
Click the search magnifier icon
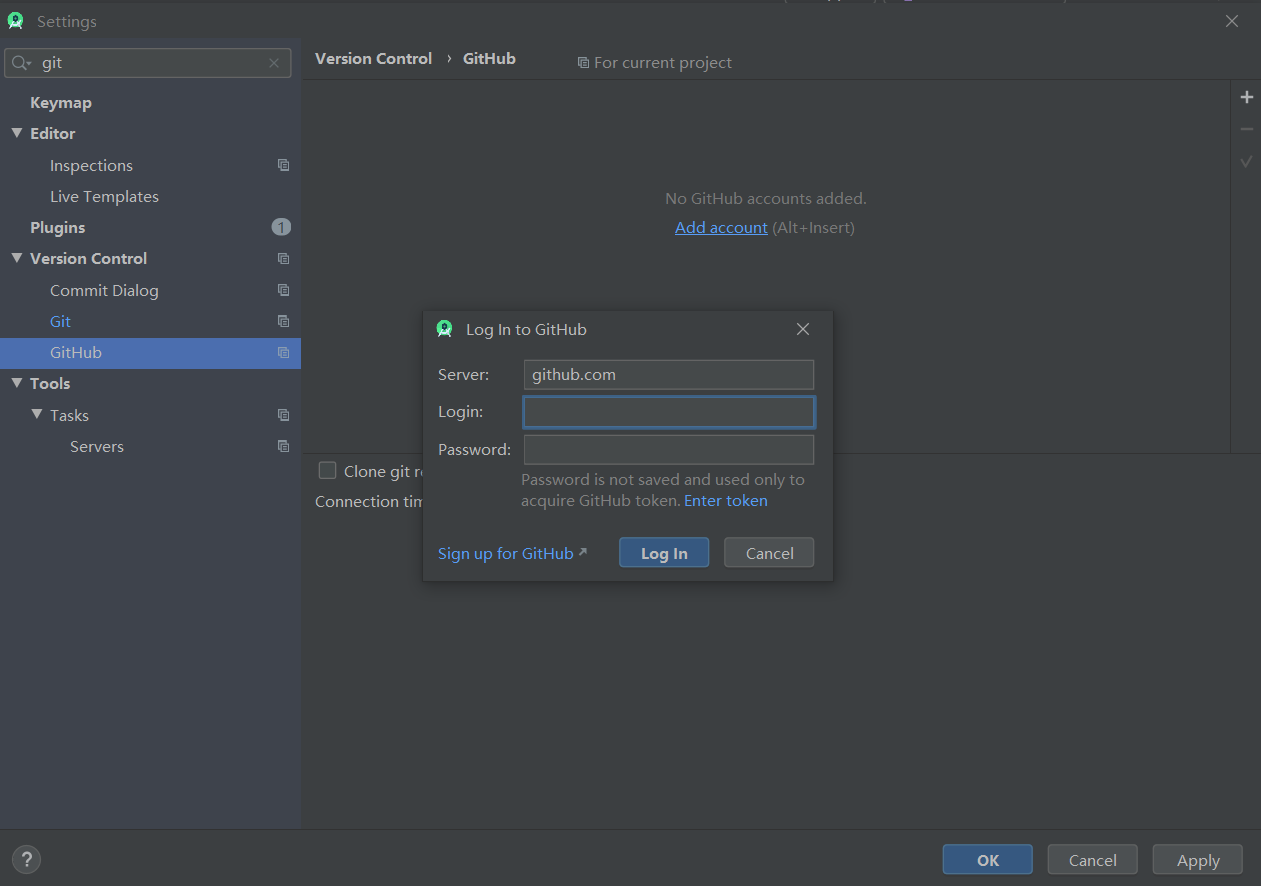tap(21, 63)
